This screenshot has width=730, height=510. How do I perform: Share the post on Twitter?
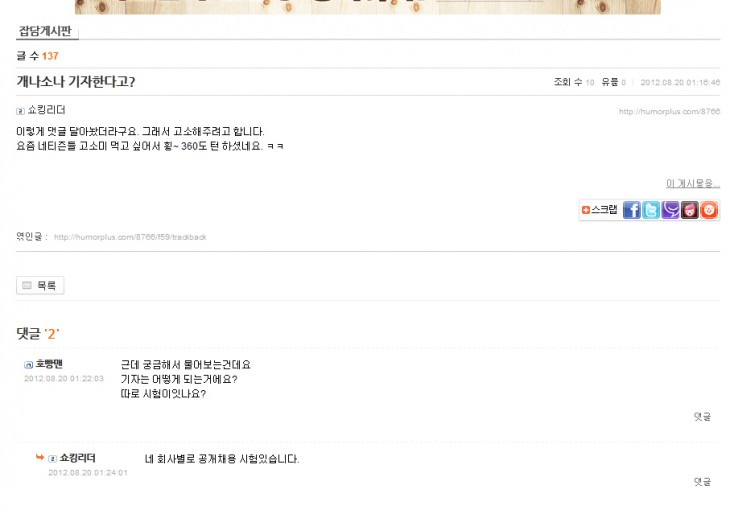tap(651, 210)
